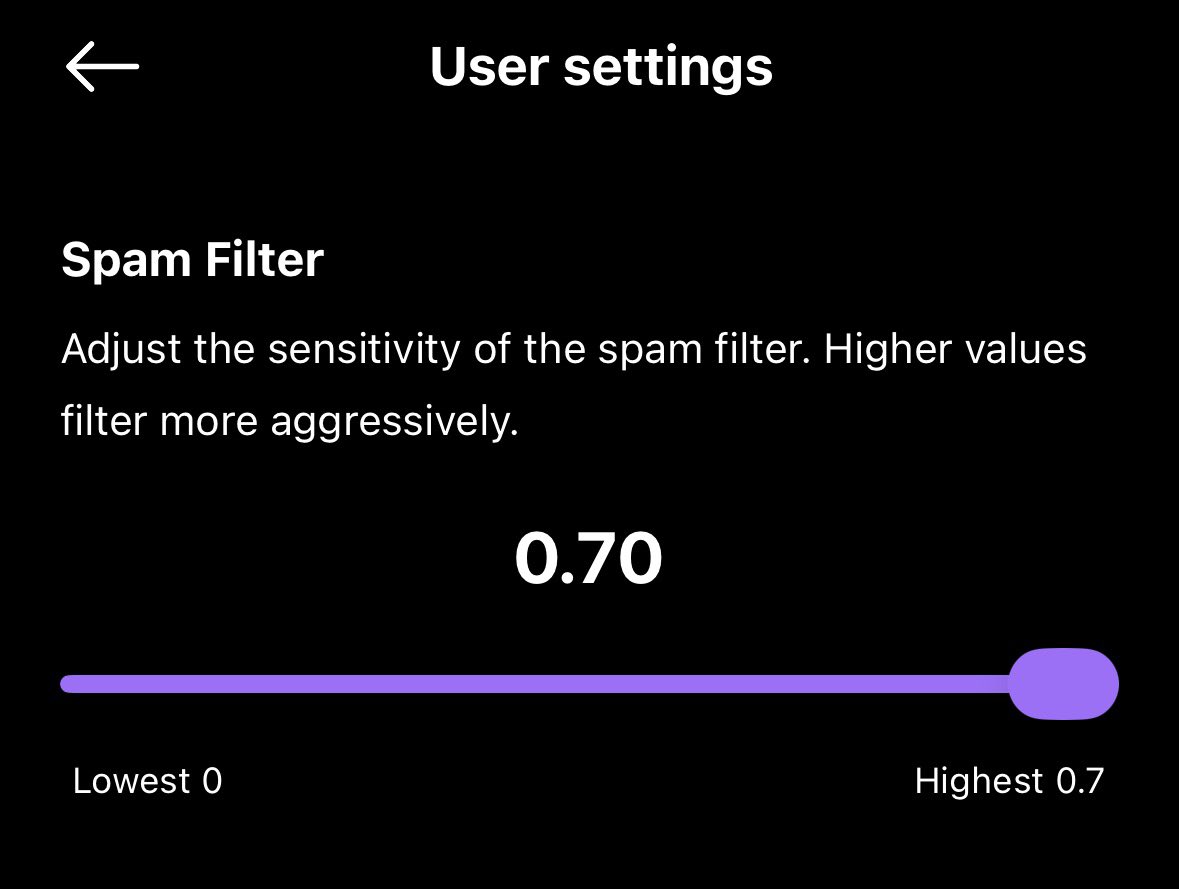Click the 0.70 current value display
1179x889 pixels.
pos(588,560)
